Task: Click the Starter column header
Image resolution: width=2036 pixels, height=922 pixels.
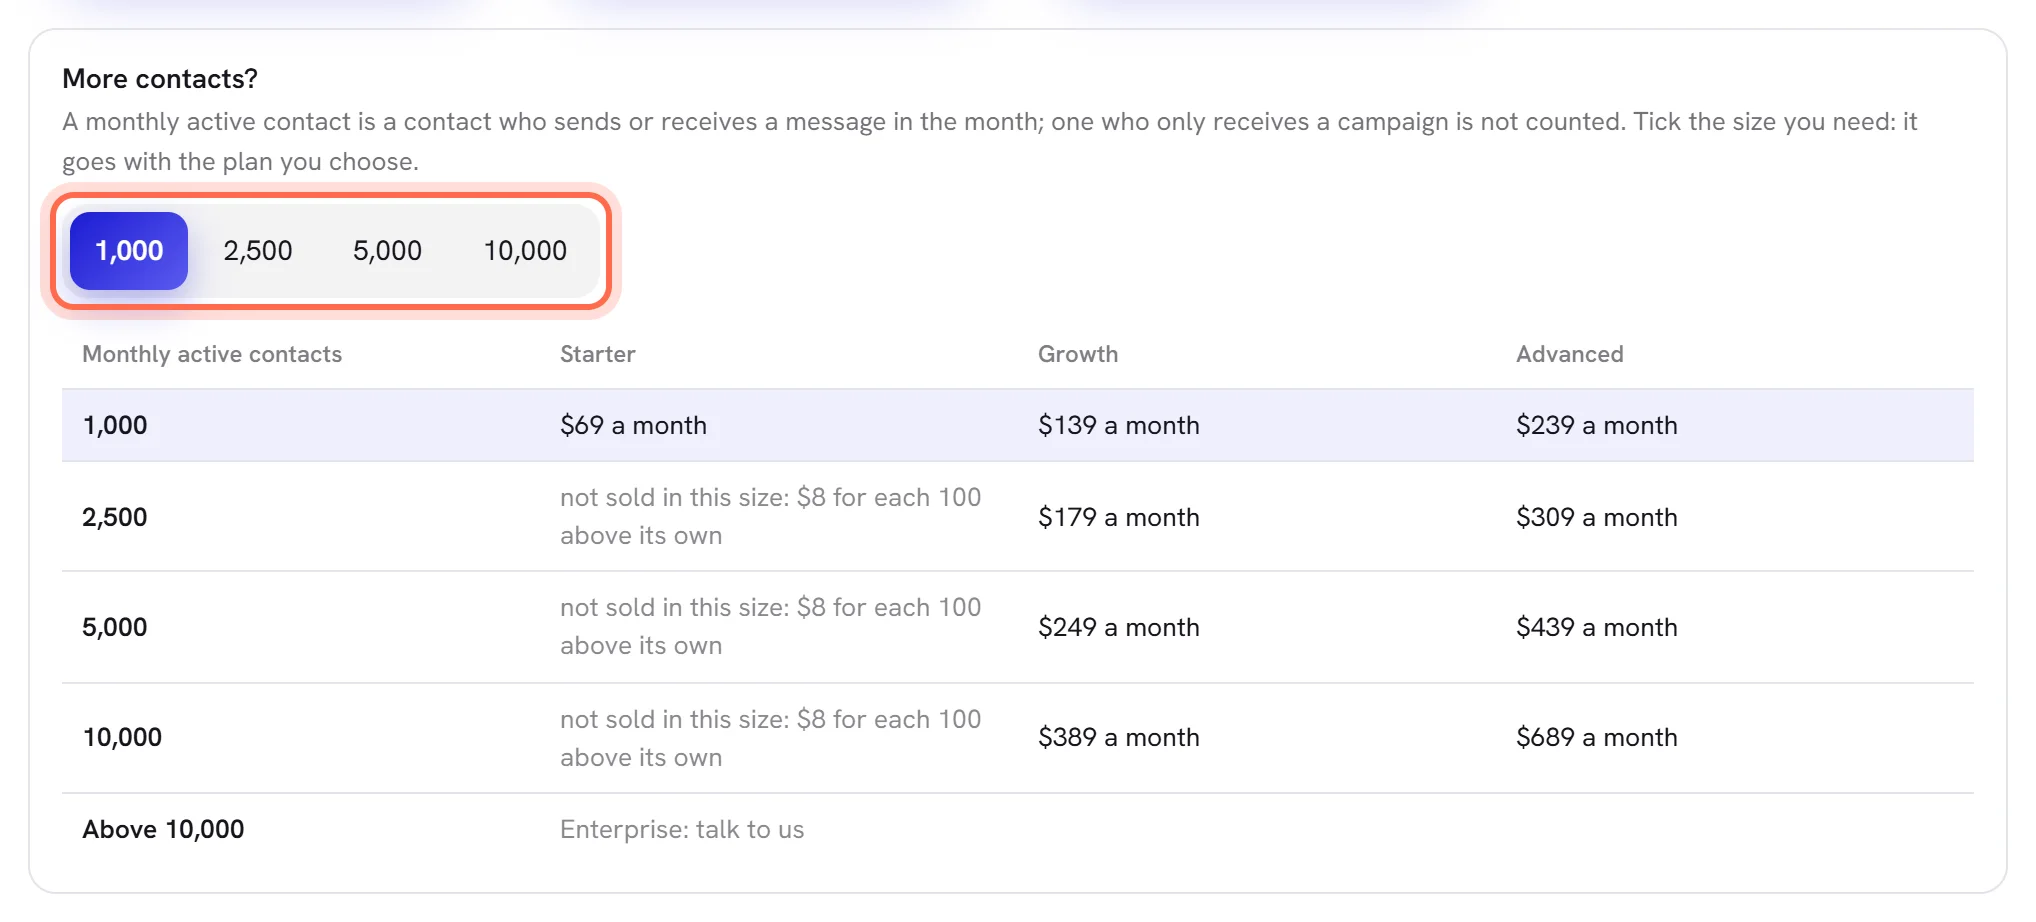Action: (x=598, y=354)
